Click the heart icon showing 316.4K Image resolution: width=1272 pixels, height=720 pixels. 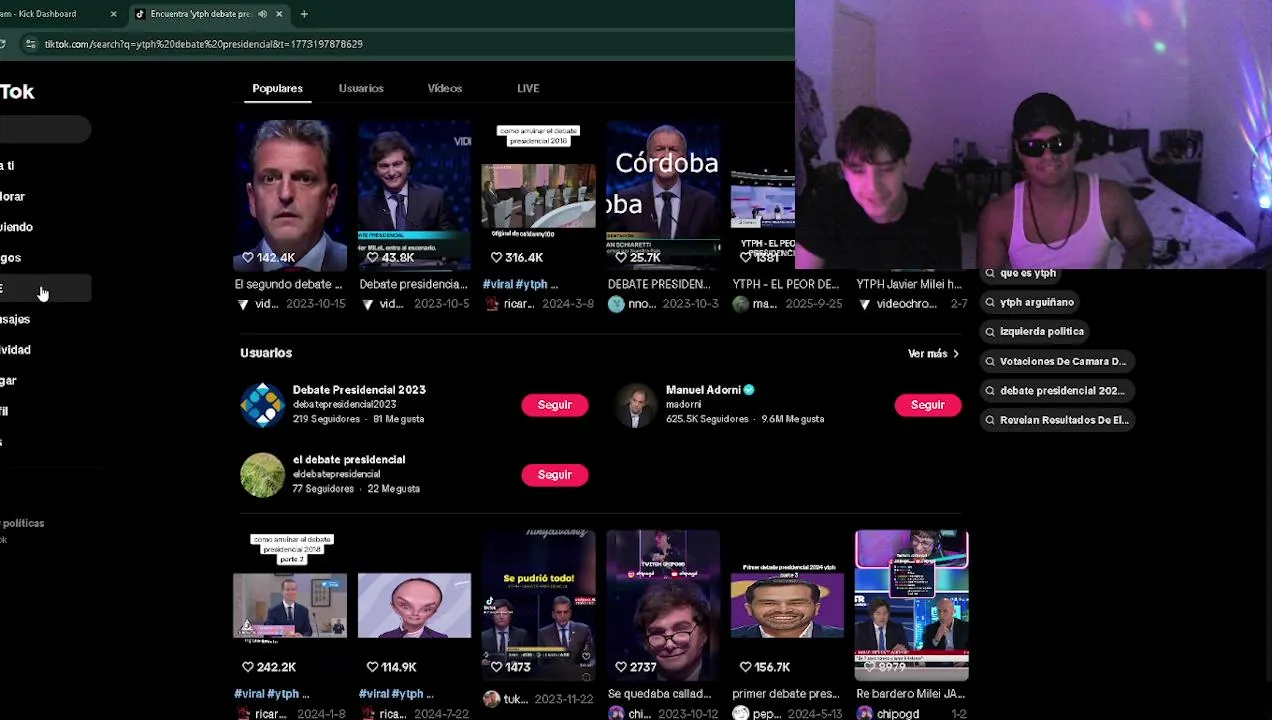[496, 258]
